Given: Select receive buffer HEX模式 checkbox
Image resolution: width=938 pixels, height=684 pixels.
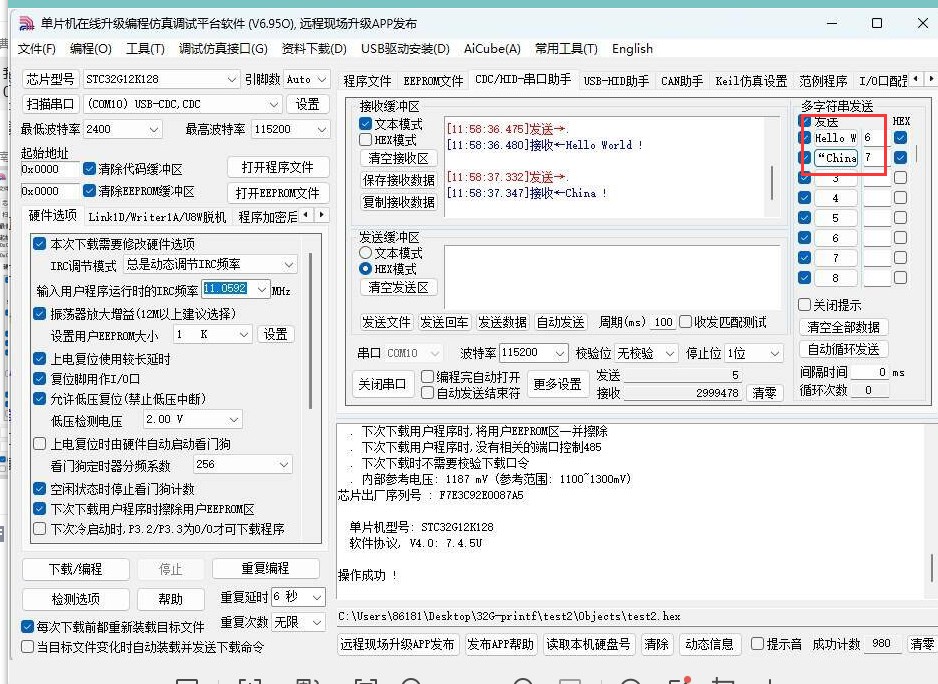Looking at the screenshot, I should point(366,139).
